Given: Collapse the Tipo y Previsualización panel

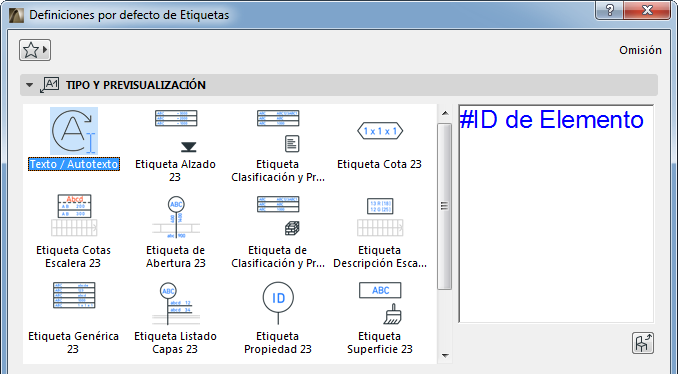Looking at the screenshot, I should (x=29, y=85).
